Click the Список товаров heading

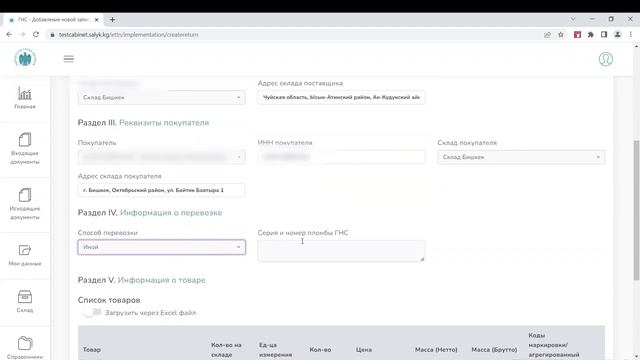coord(109,300)
